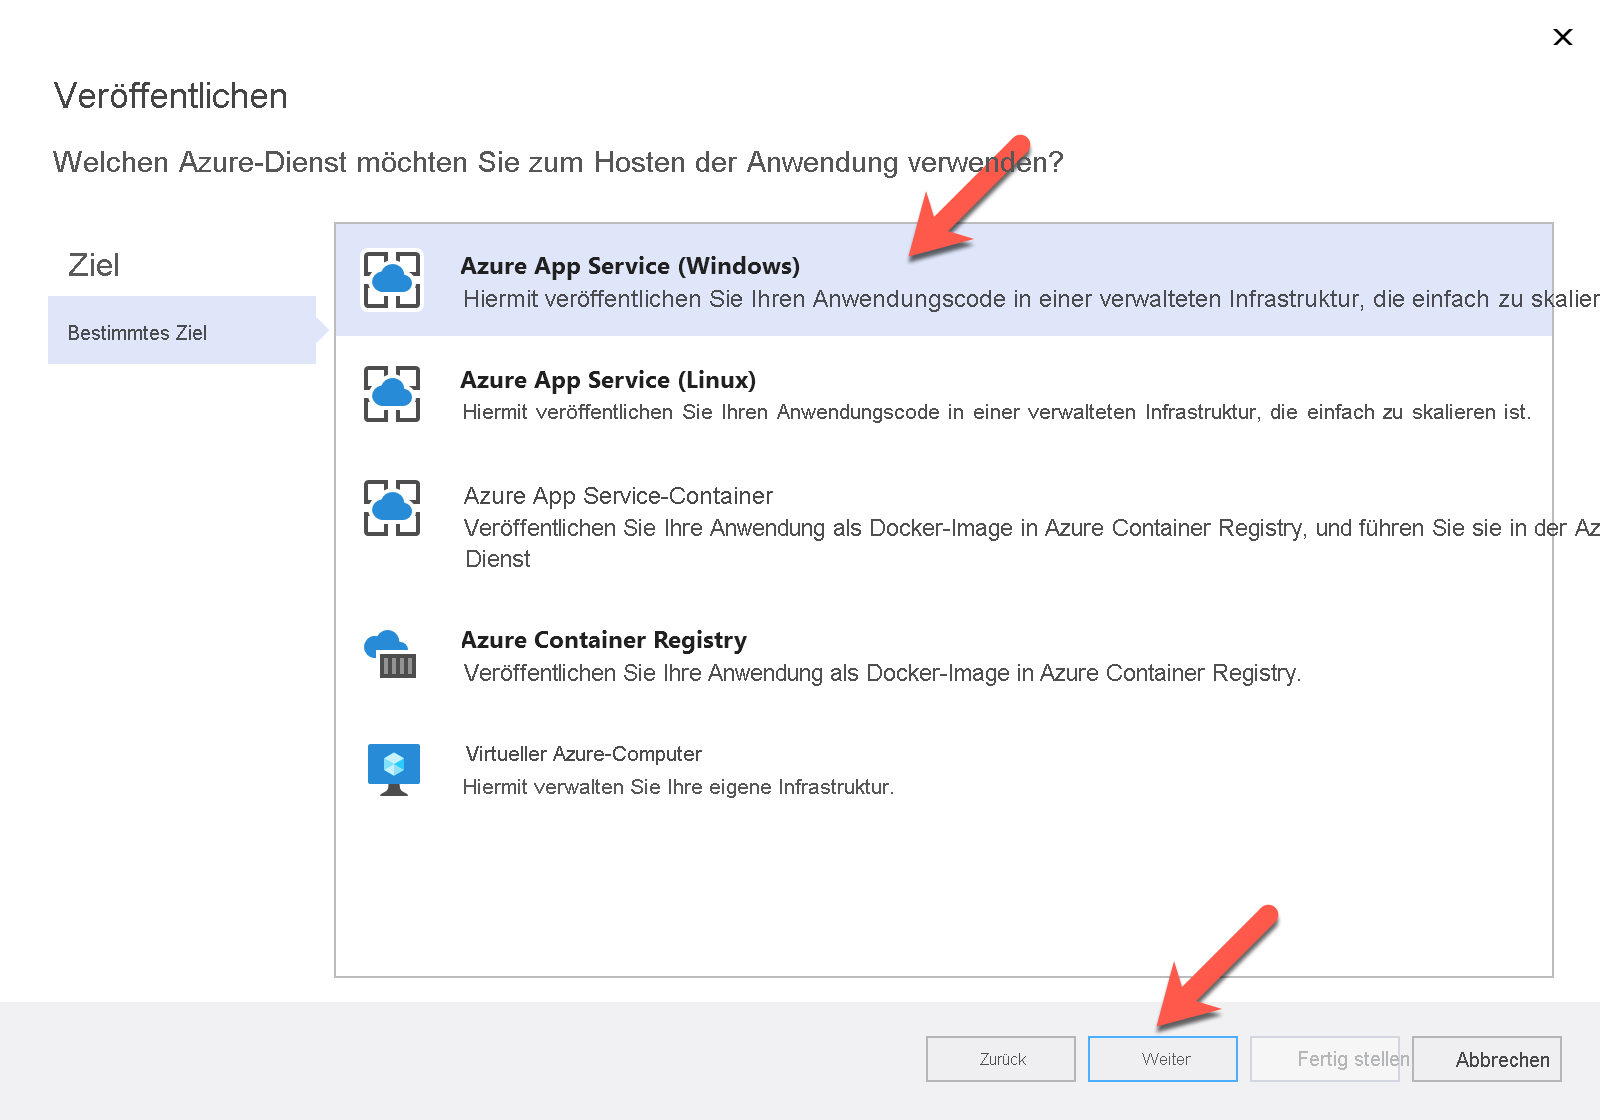Close the Veröffentlichen dialog
The image size is (1600, 1120).
[1563, 37]
